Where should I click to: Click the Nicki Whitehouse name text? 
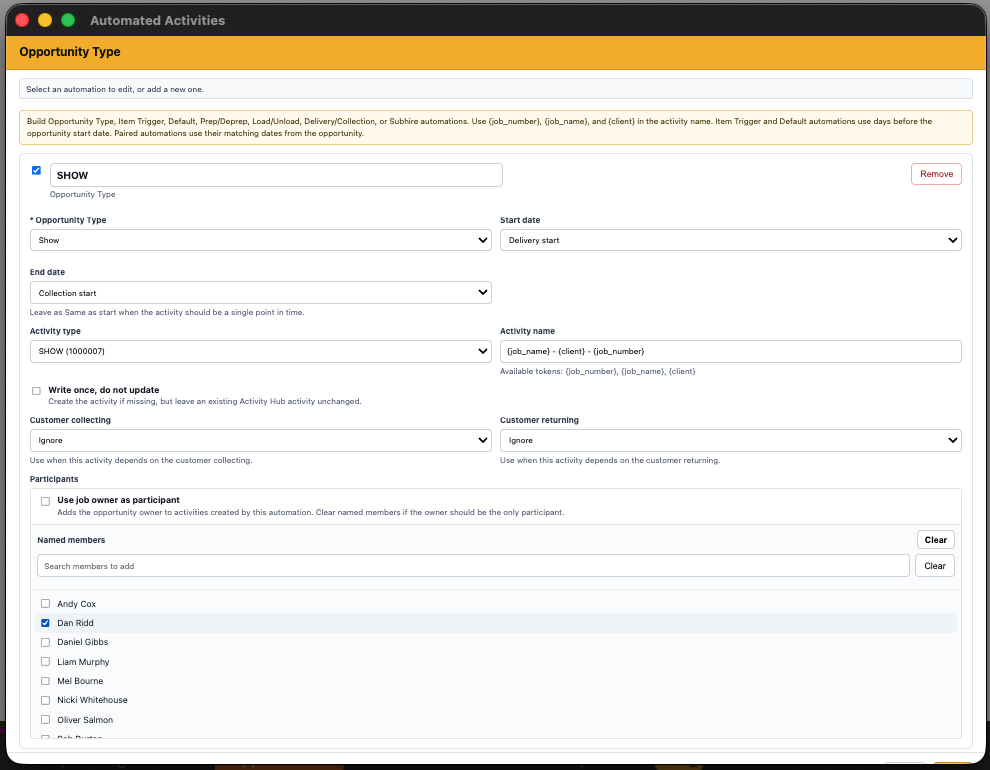[x=92, y=700]
